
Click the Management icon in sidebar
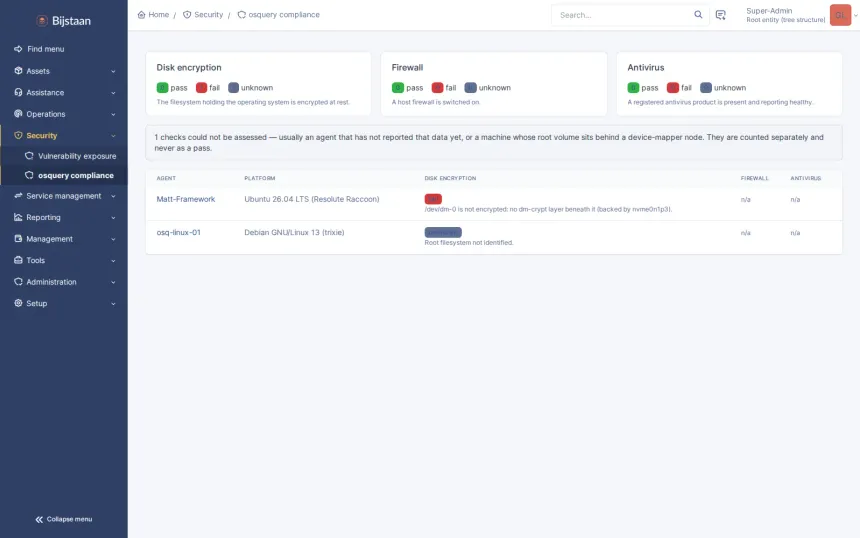(x=18, y=239)
